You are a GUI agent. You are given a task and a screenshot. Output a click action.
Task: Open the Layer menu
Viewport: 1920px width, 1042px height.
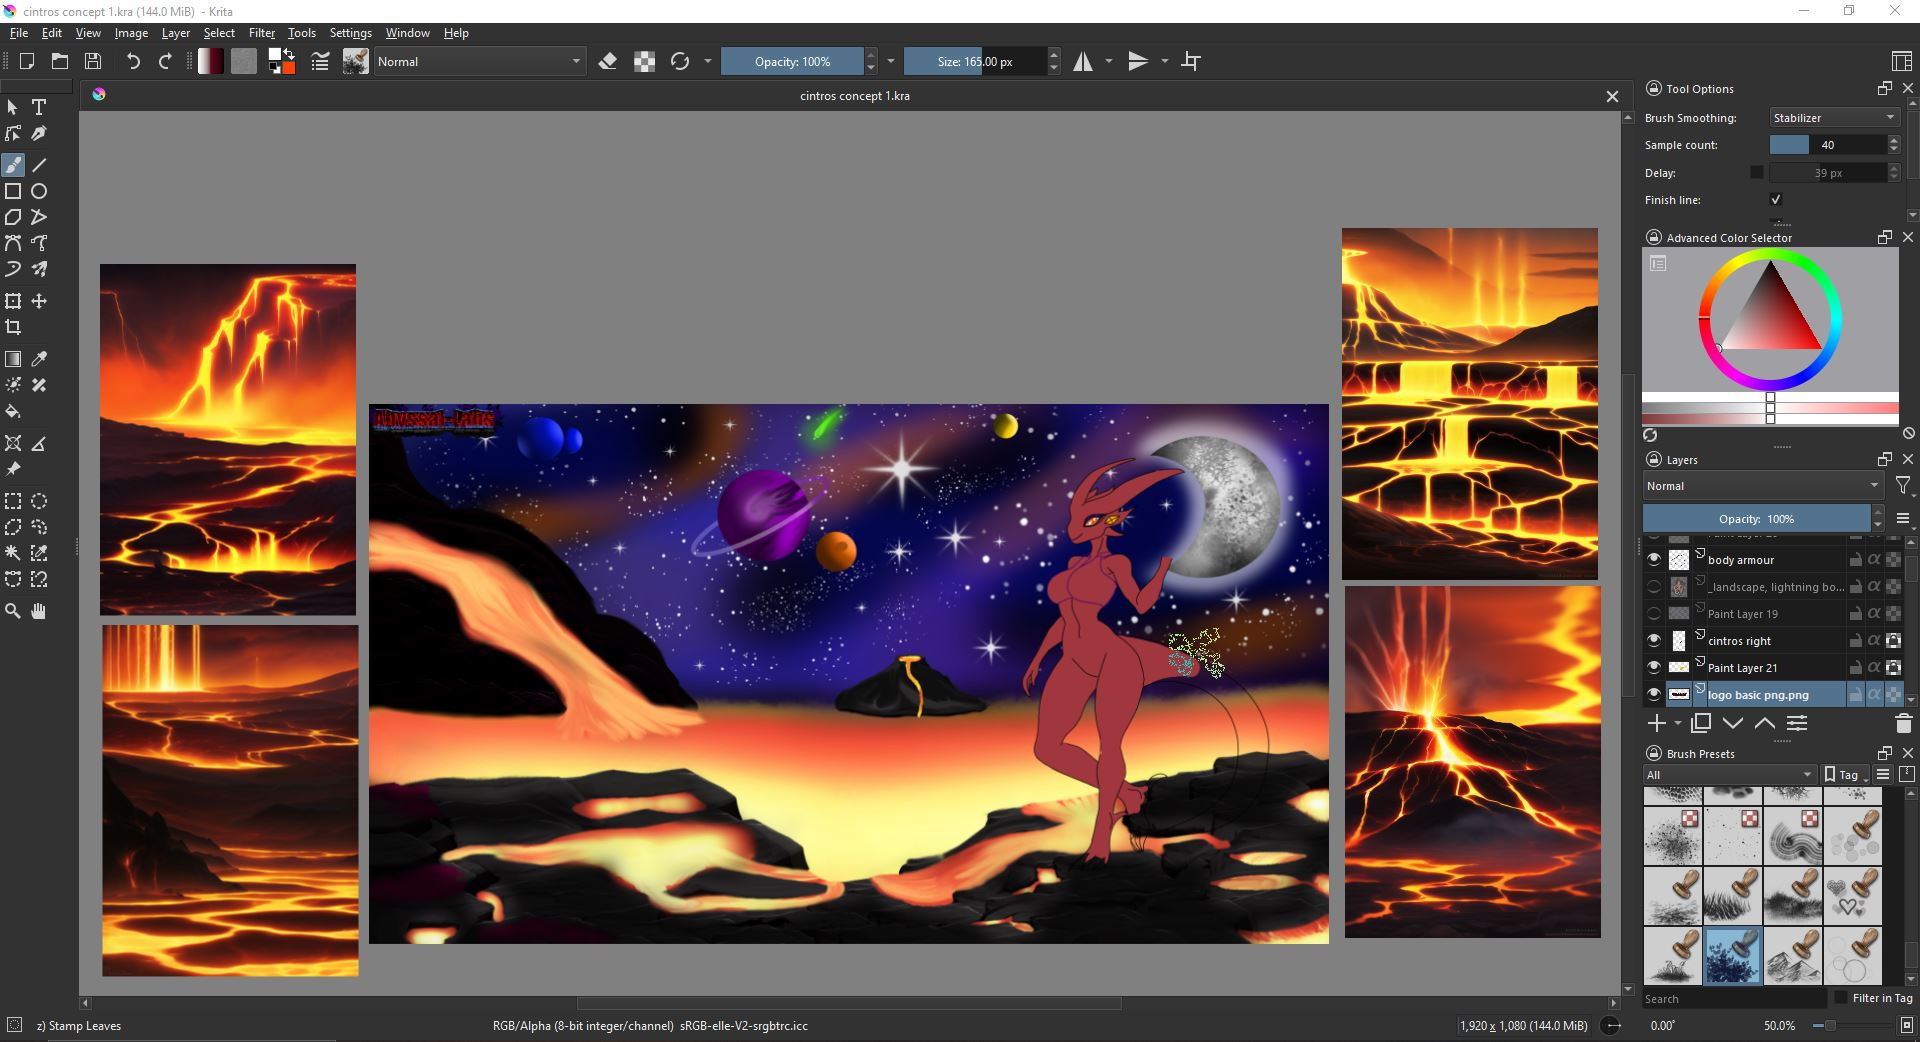pos(175,33)
